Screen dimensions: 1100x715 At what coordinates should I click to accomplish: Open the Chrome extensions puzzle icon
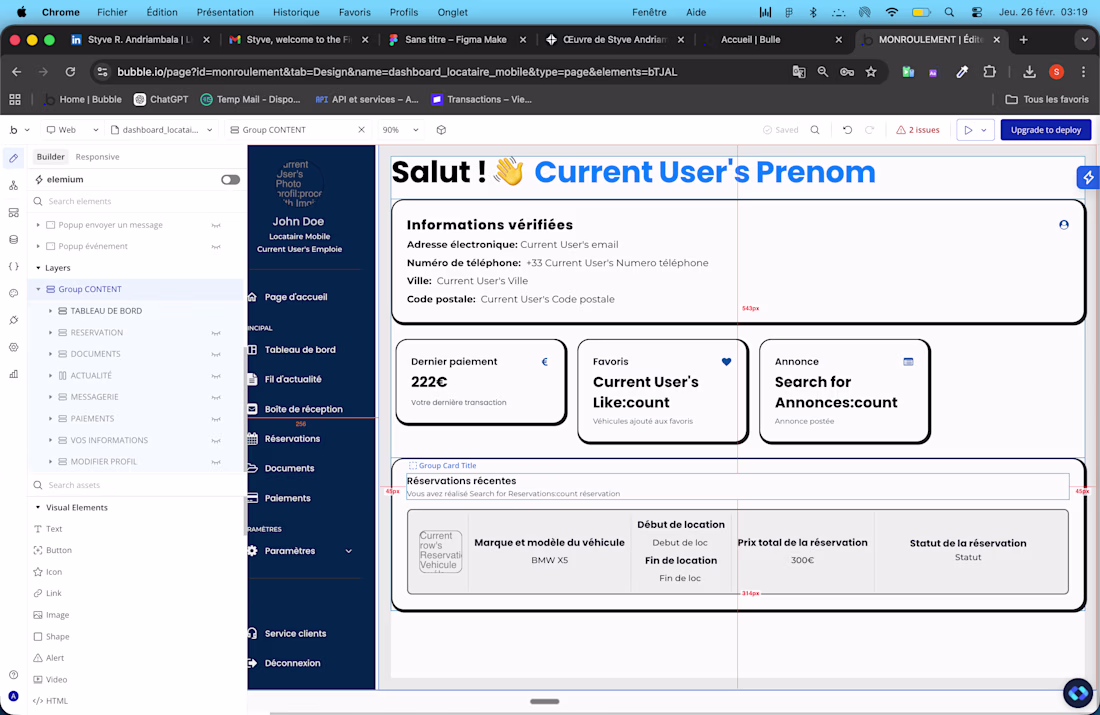pos(989,72)
